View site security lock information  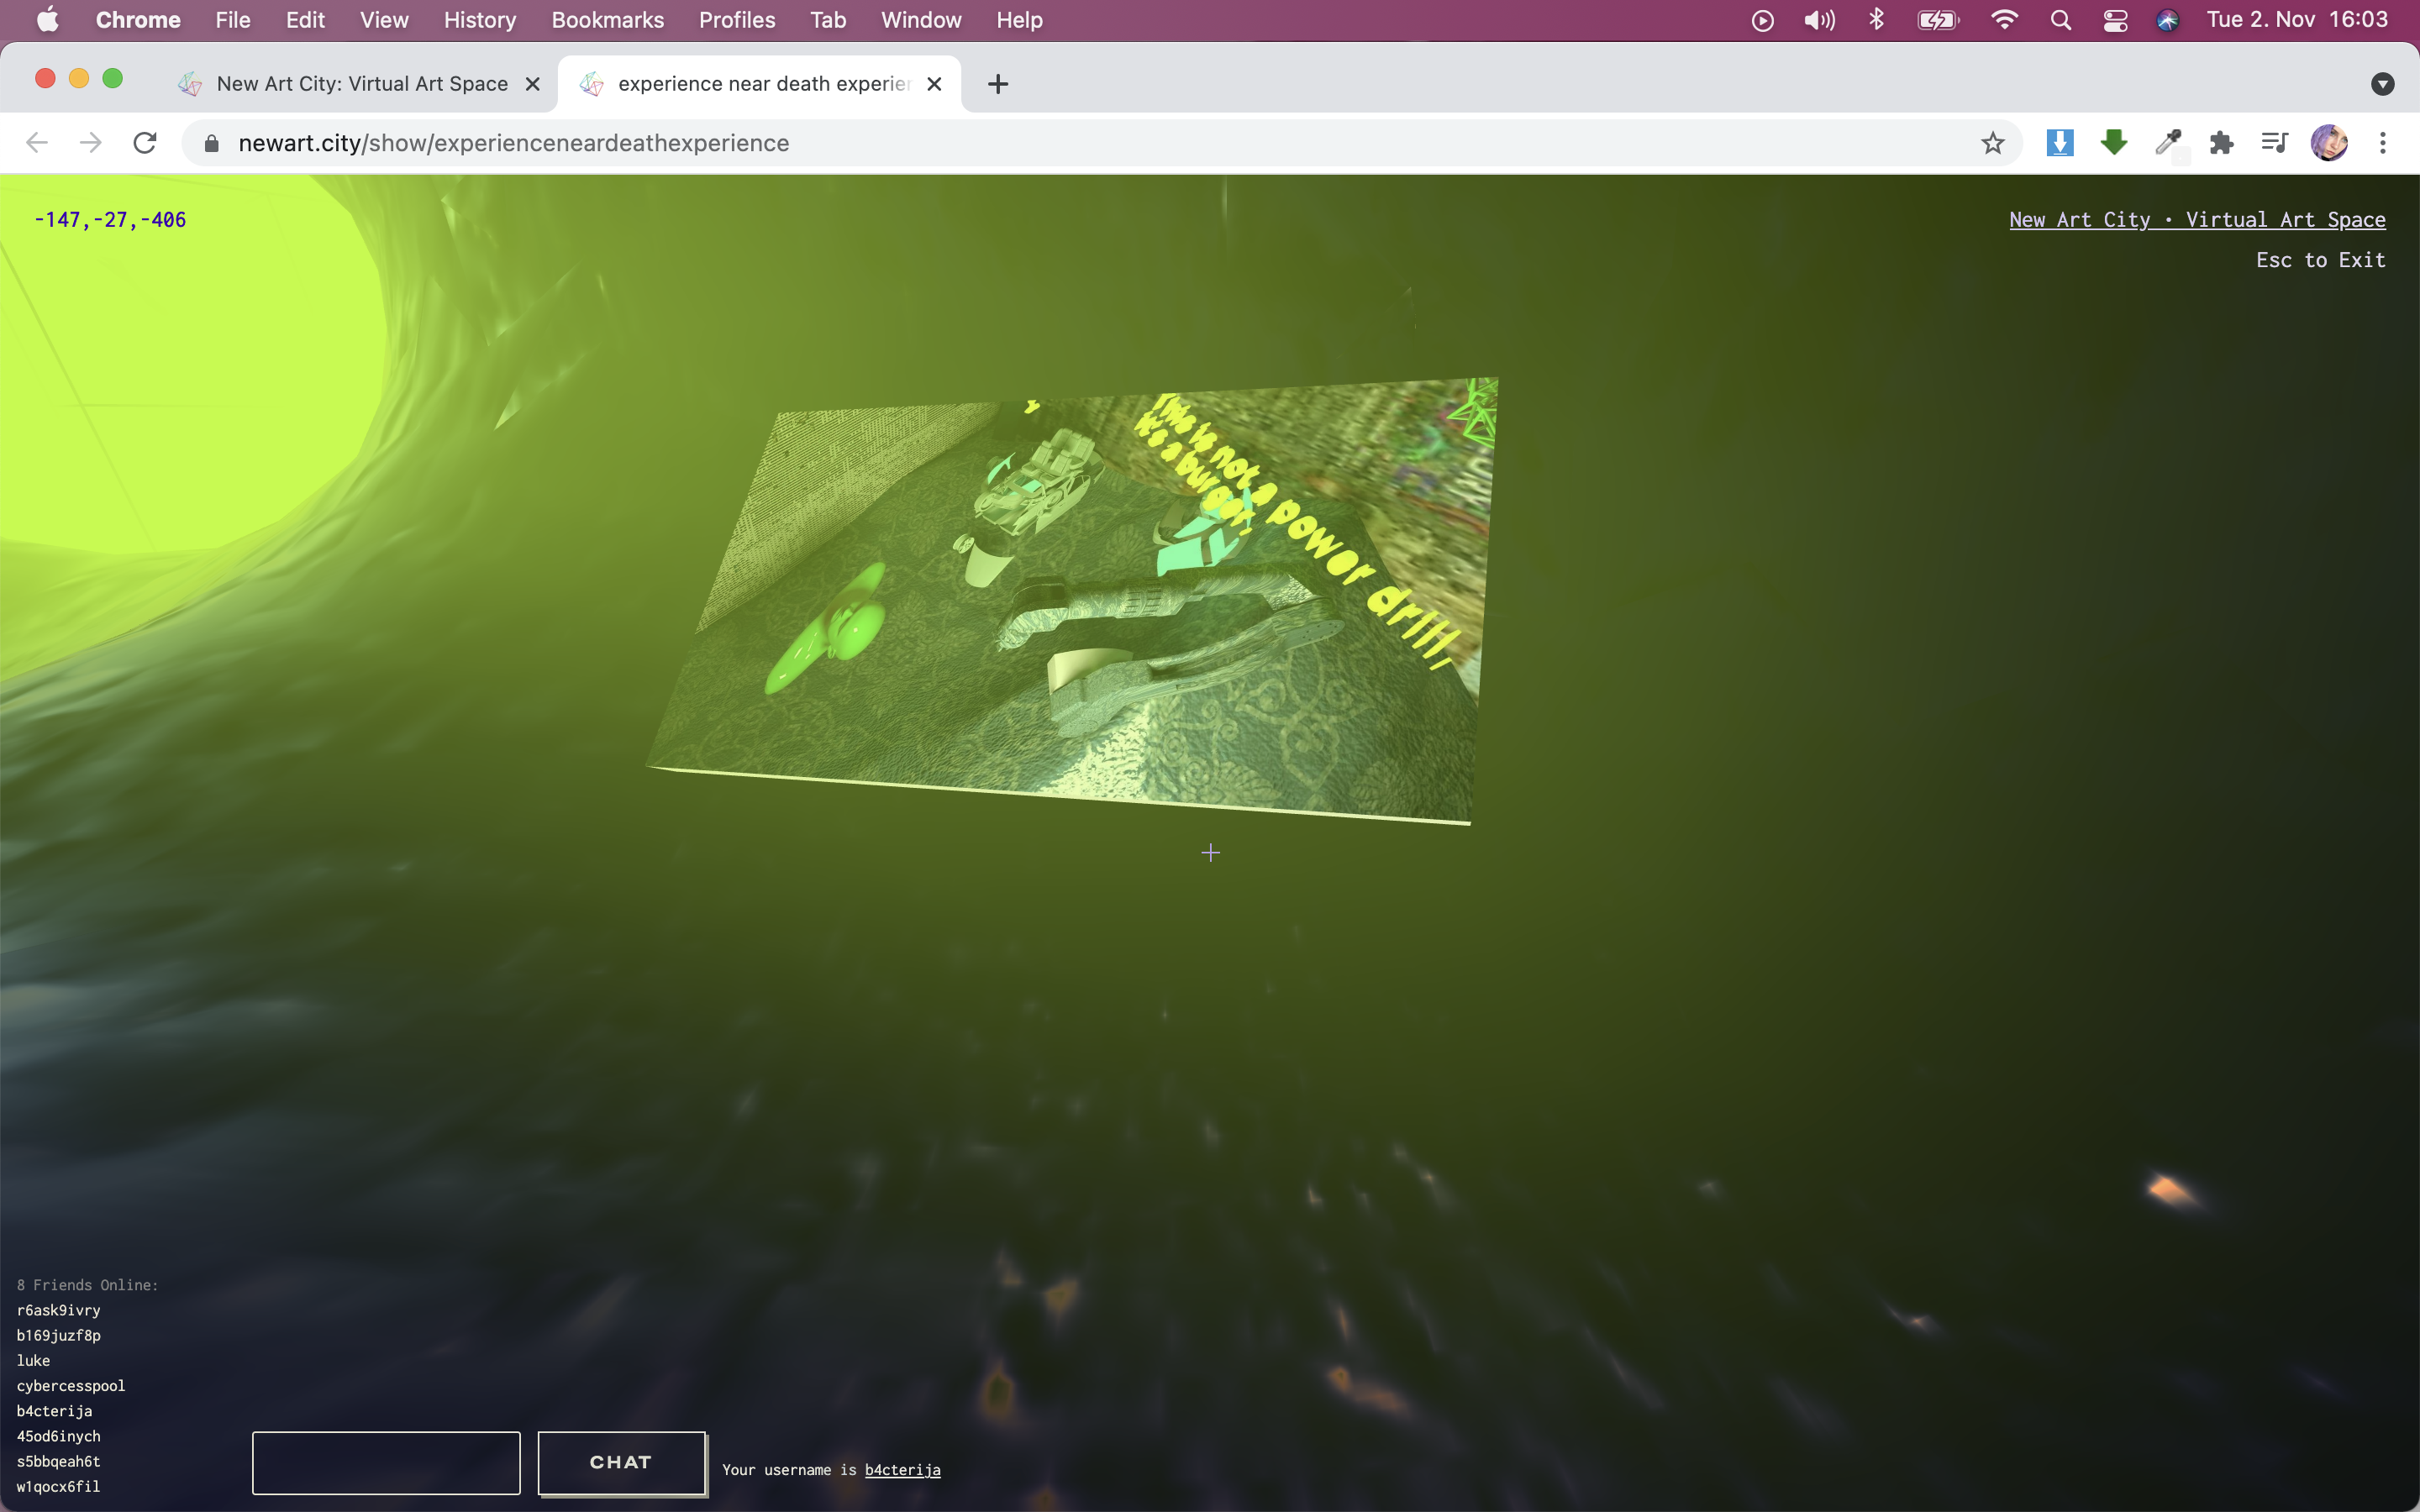tap(211, 143)
